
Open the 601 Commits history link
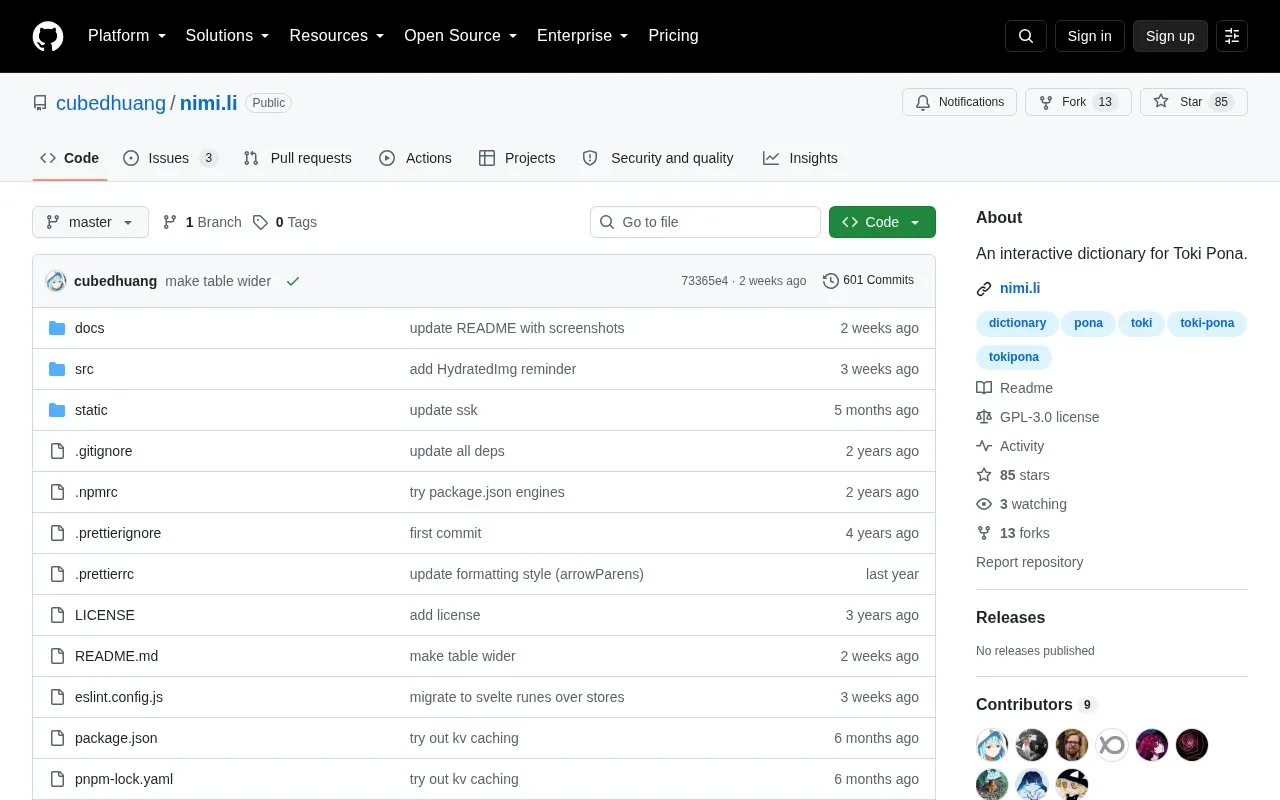tap(868, 281)
